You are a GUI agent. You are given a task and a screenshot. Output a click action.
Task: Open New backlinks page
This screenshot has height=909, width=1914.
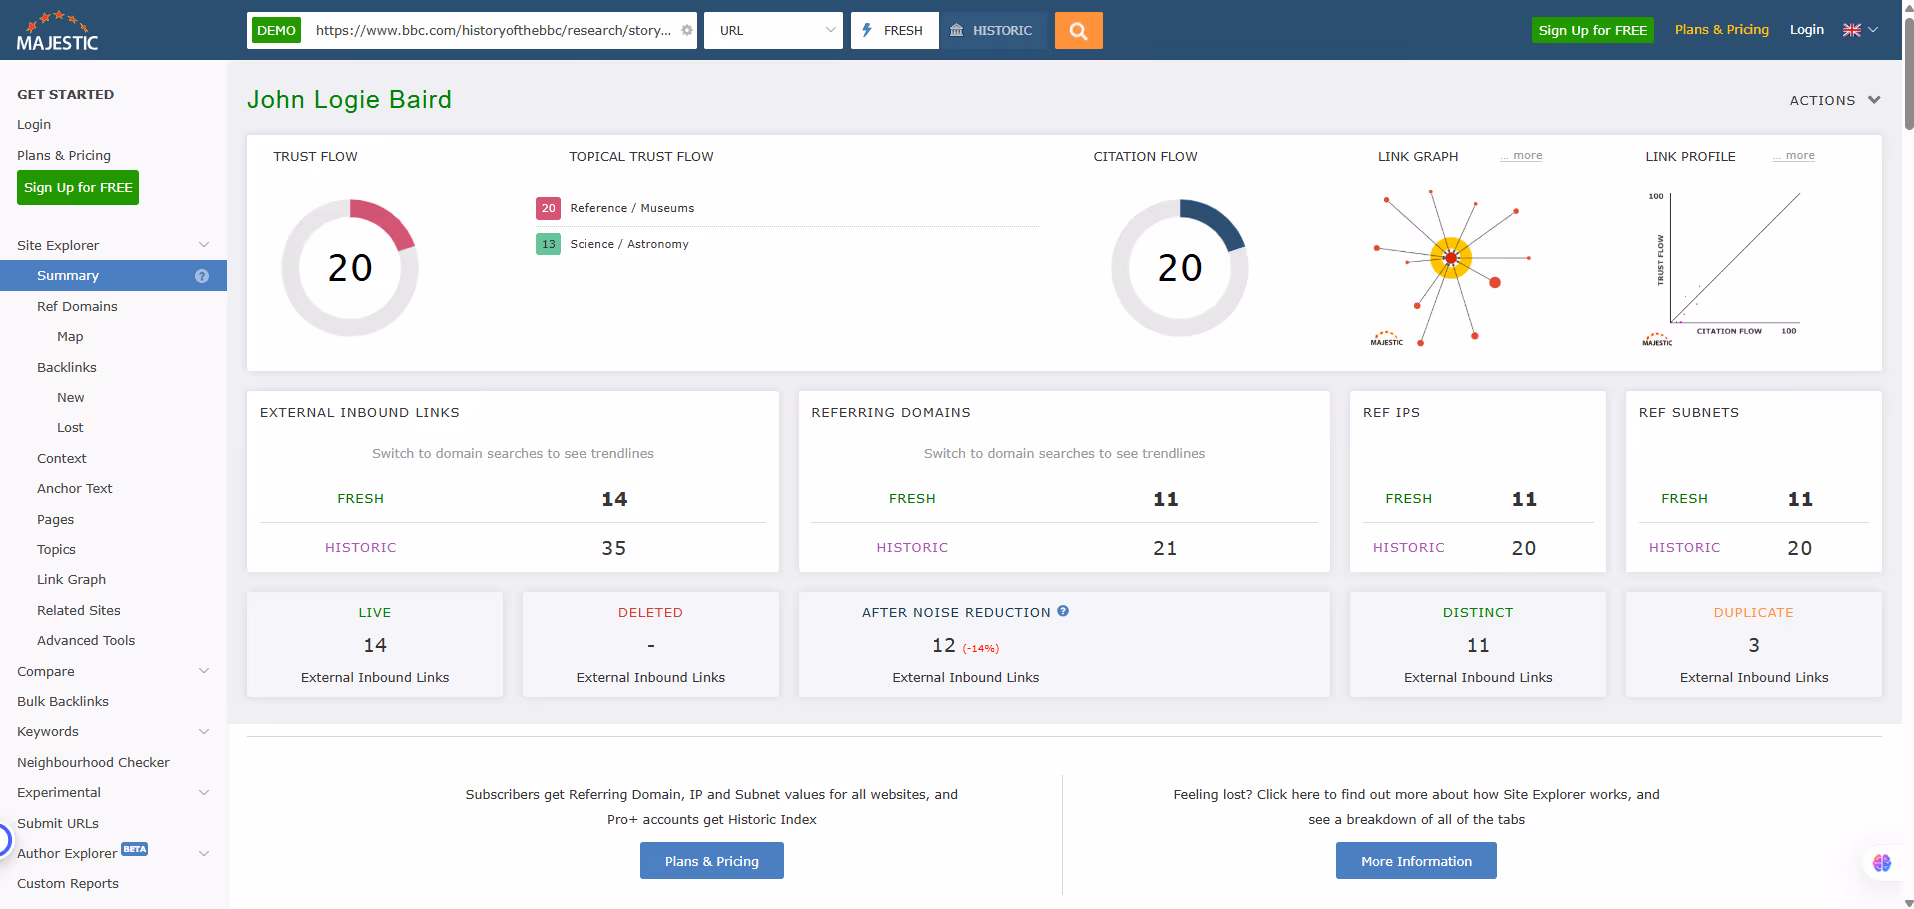[70, 397]
